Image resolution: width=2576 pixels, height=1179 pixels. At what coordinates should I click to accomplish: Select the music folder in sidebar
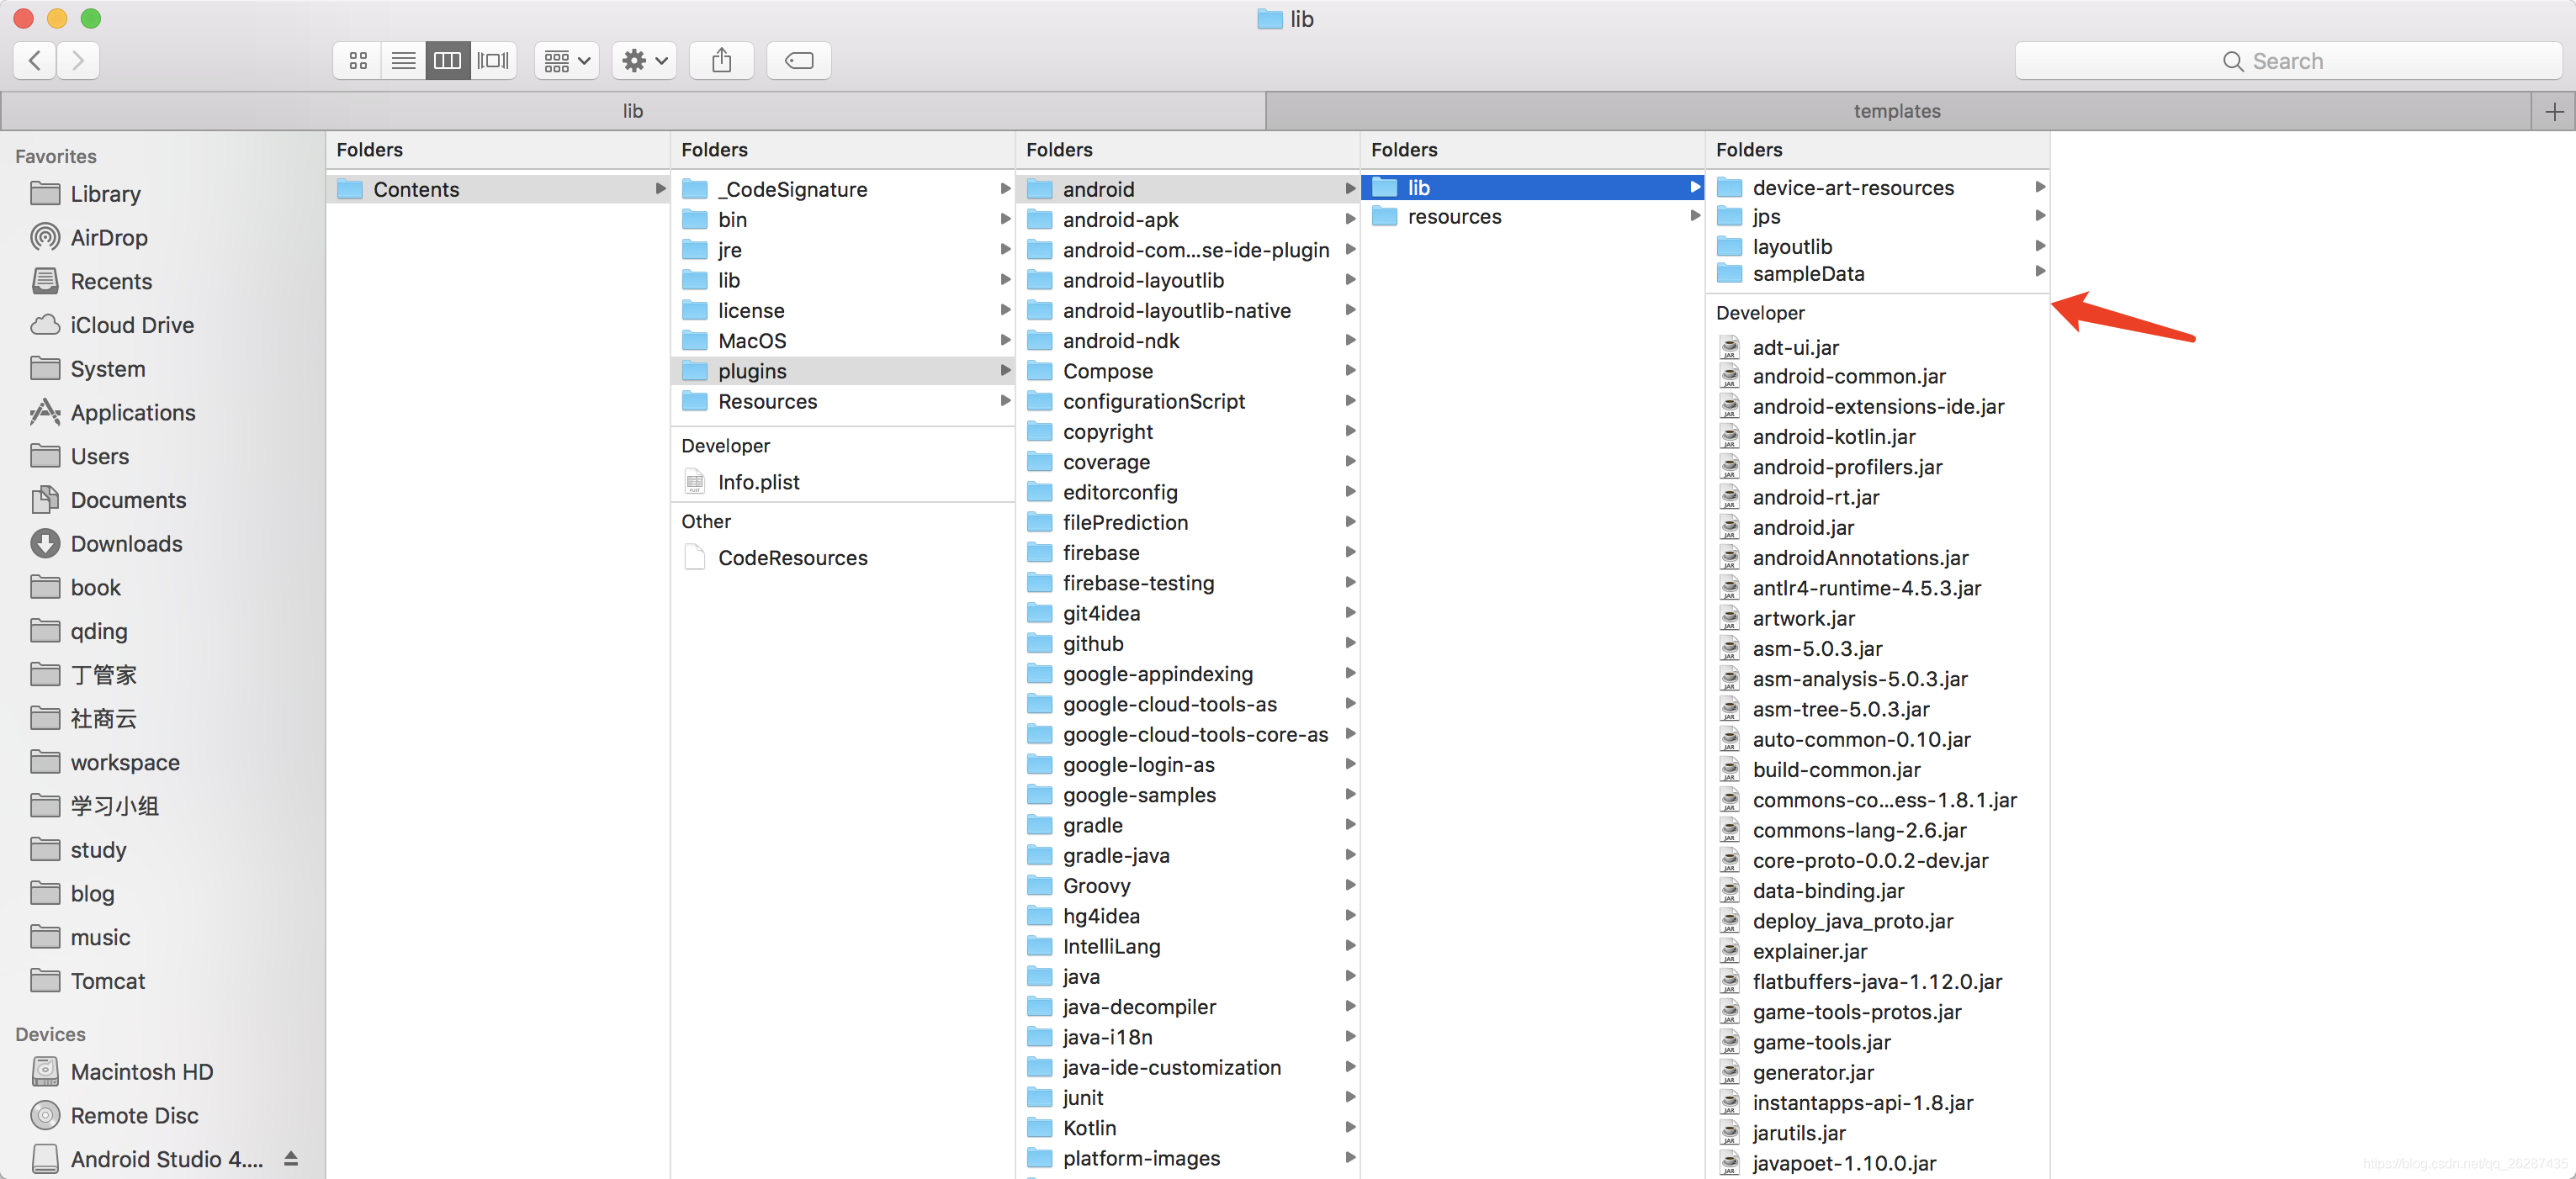point(99,938)
